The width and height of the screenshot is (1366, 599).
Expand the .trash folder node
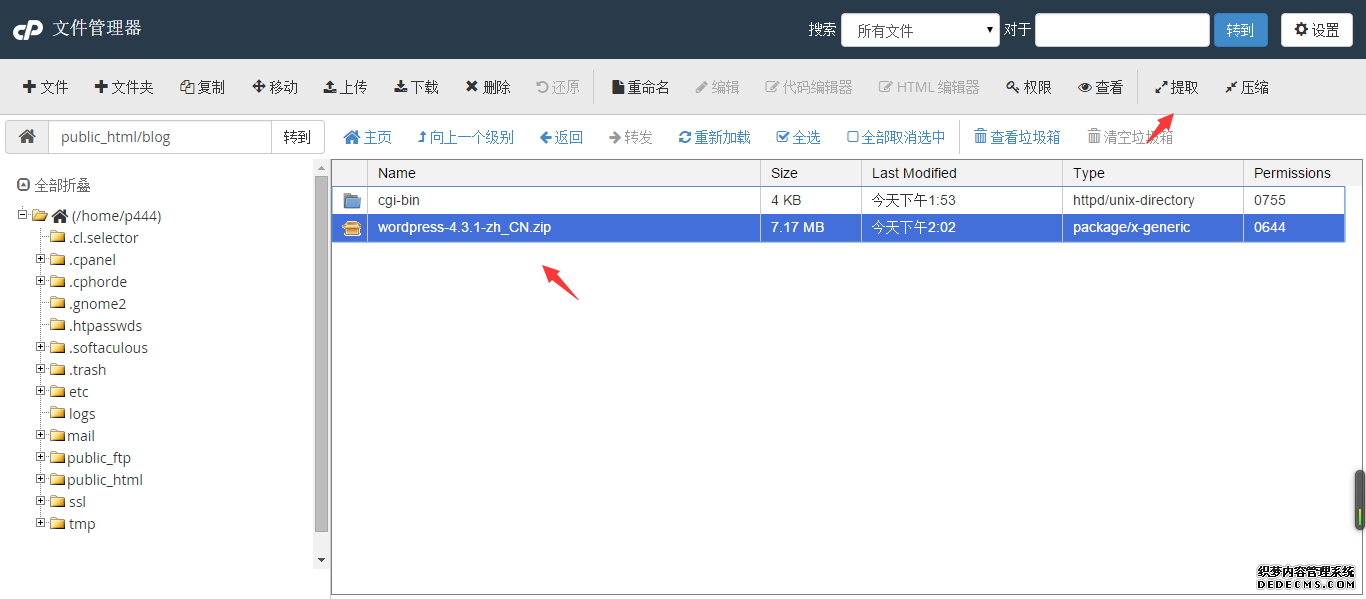pyautogui.click(x=41, y=369)
